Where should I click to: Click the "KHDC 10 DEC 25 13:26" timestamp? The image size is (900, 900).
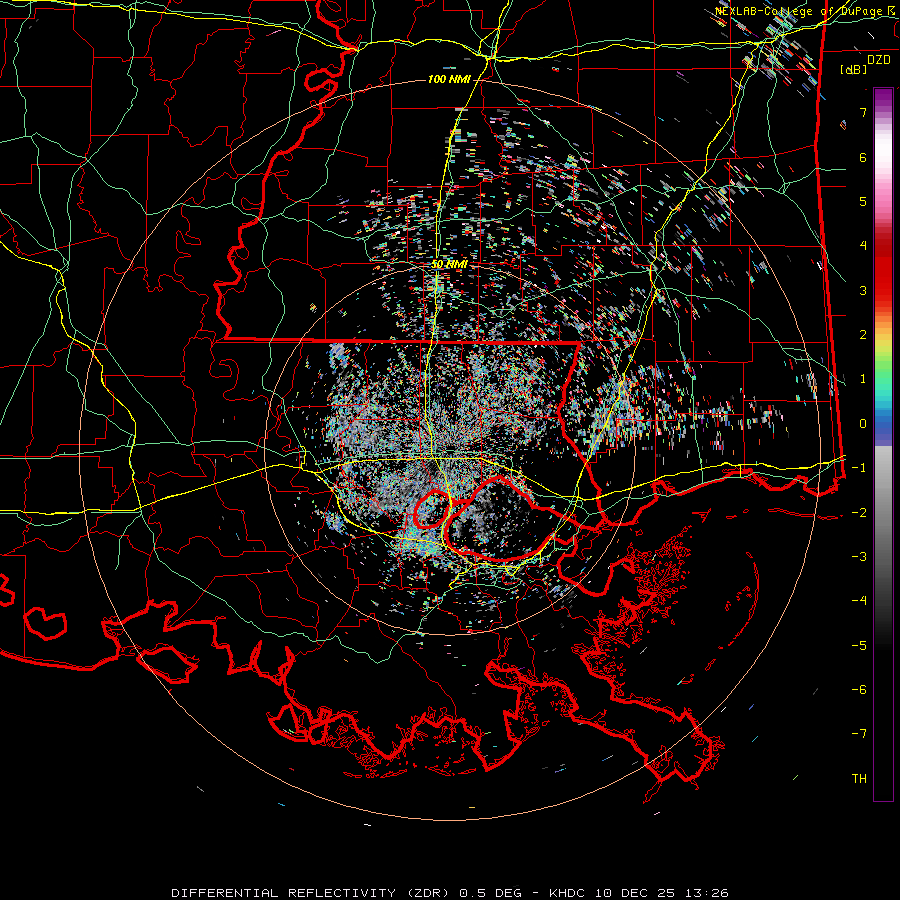[x=638, y=893]
